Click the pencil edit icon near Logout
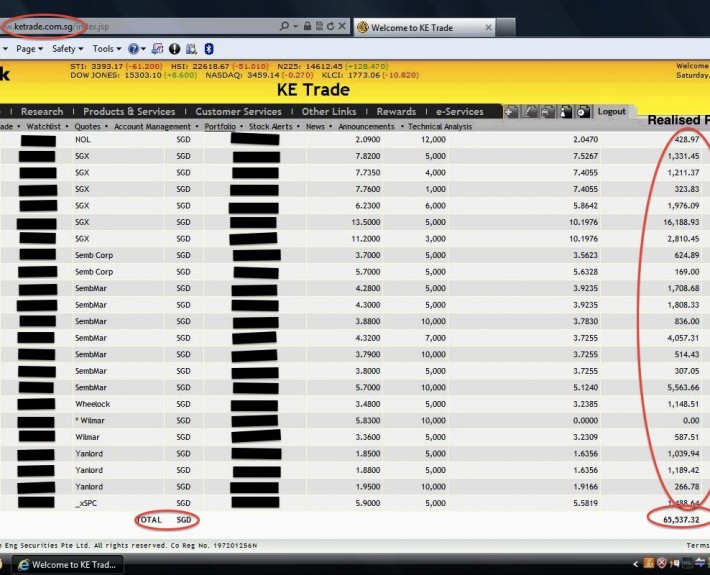710x575 pixels. pyautogui.click(x=530, y=112)
